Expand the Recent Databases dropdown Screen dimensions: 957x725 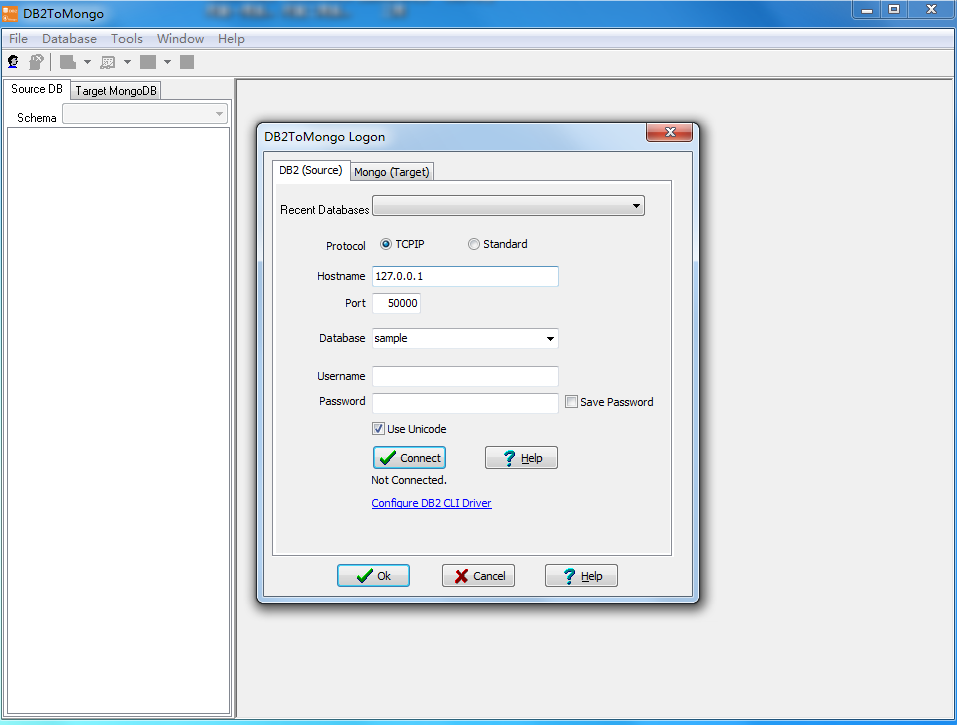pos(636,206)
